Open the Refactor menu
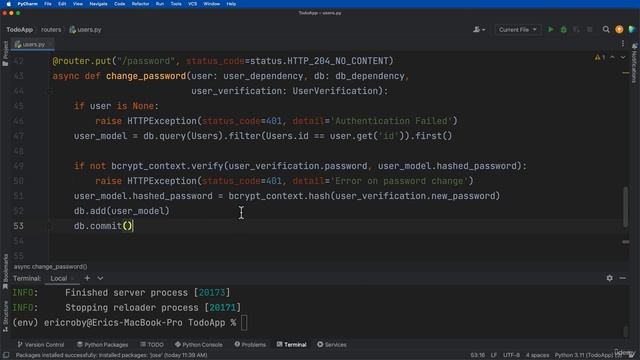640x360 pixels. coord(140,4)
